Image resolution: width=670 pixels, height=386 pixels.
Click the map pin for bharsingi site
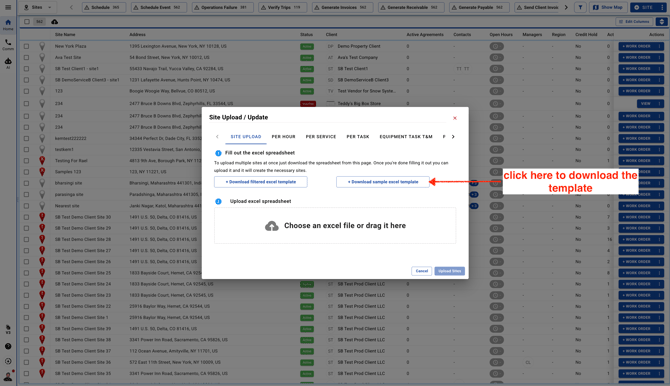point(42,183)
